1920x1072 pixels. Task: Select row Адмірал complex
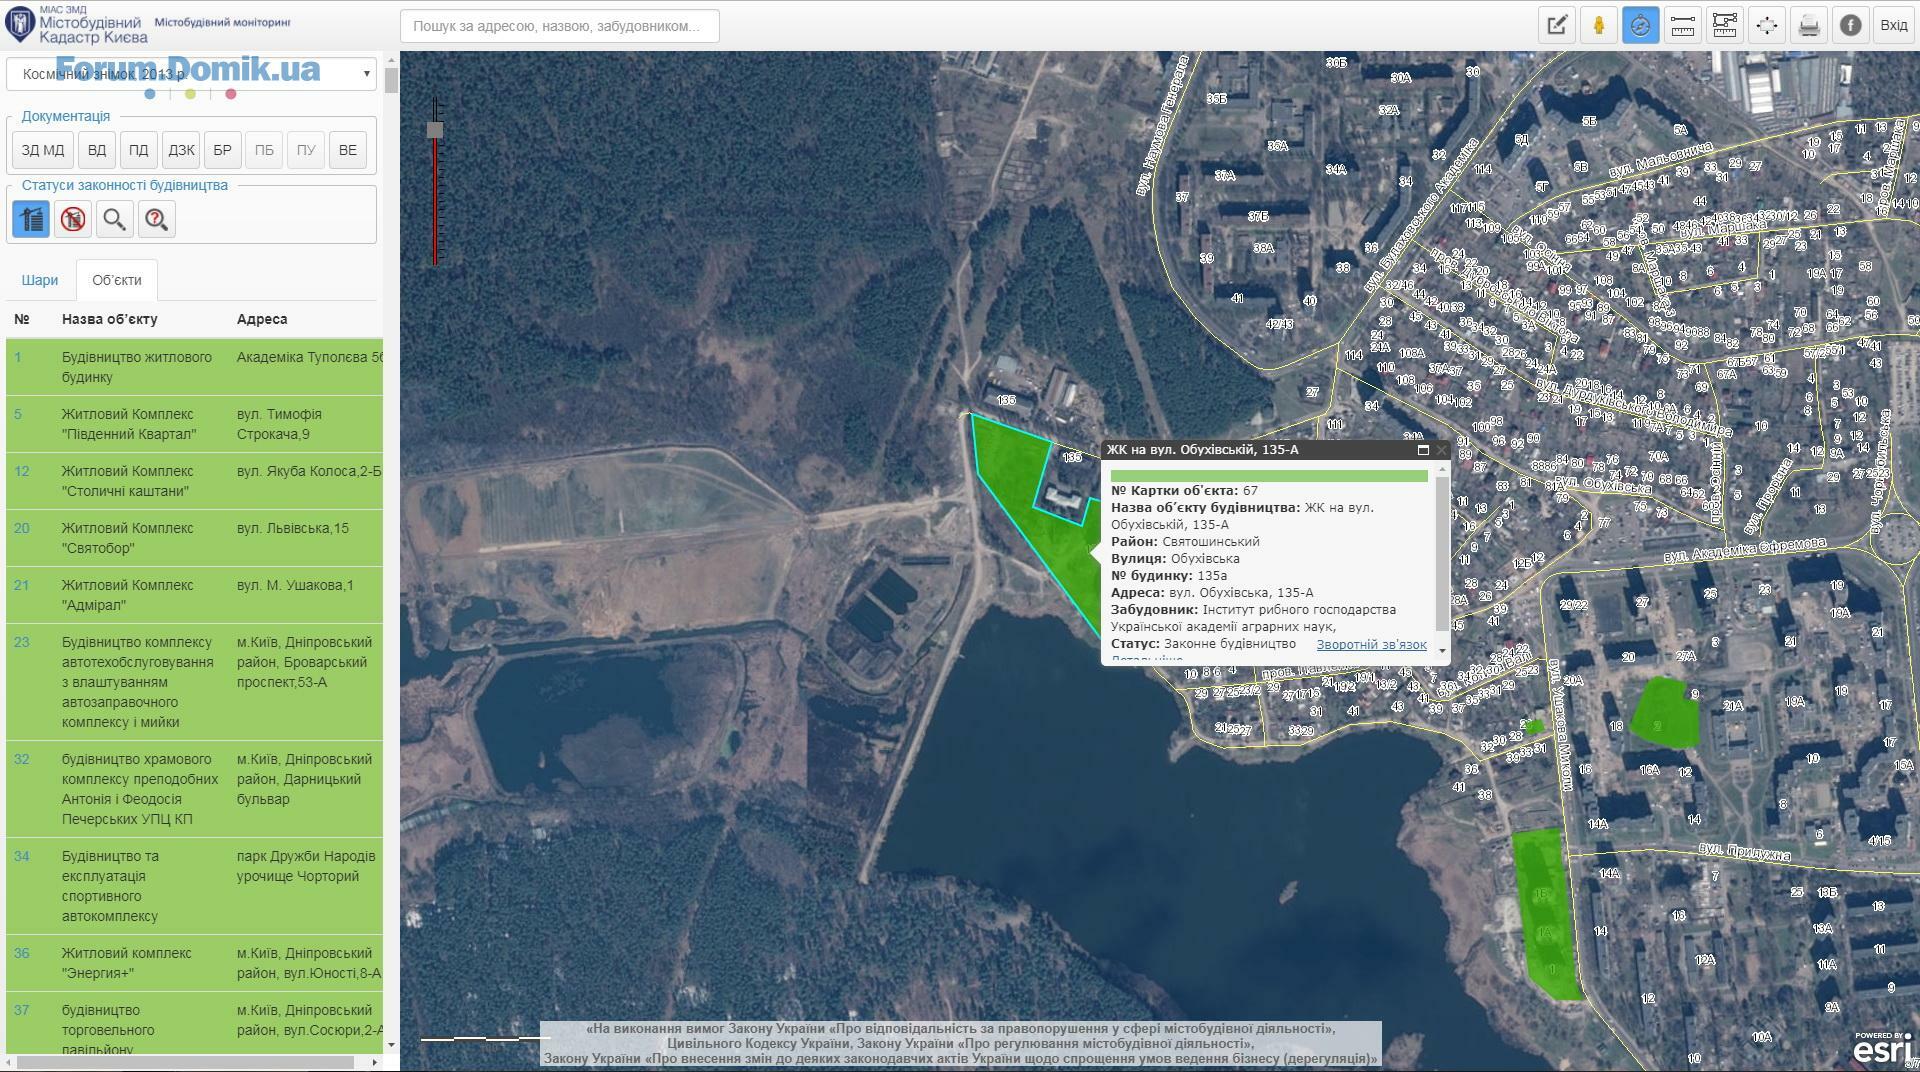[x=194, y=595]
